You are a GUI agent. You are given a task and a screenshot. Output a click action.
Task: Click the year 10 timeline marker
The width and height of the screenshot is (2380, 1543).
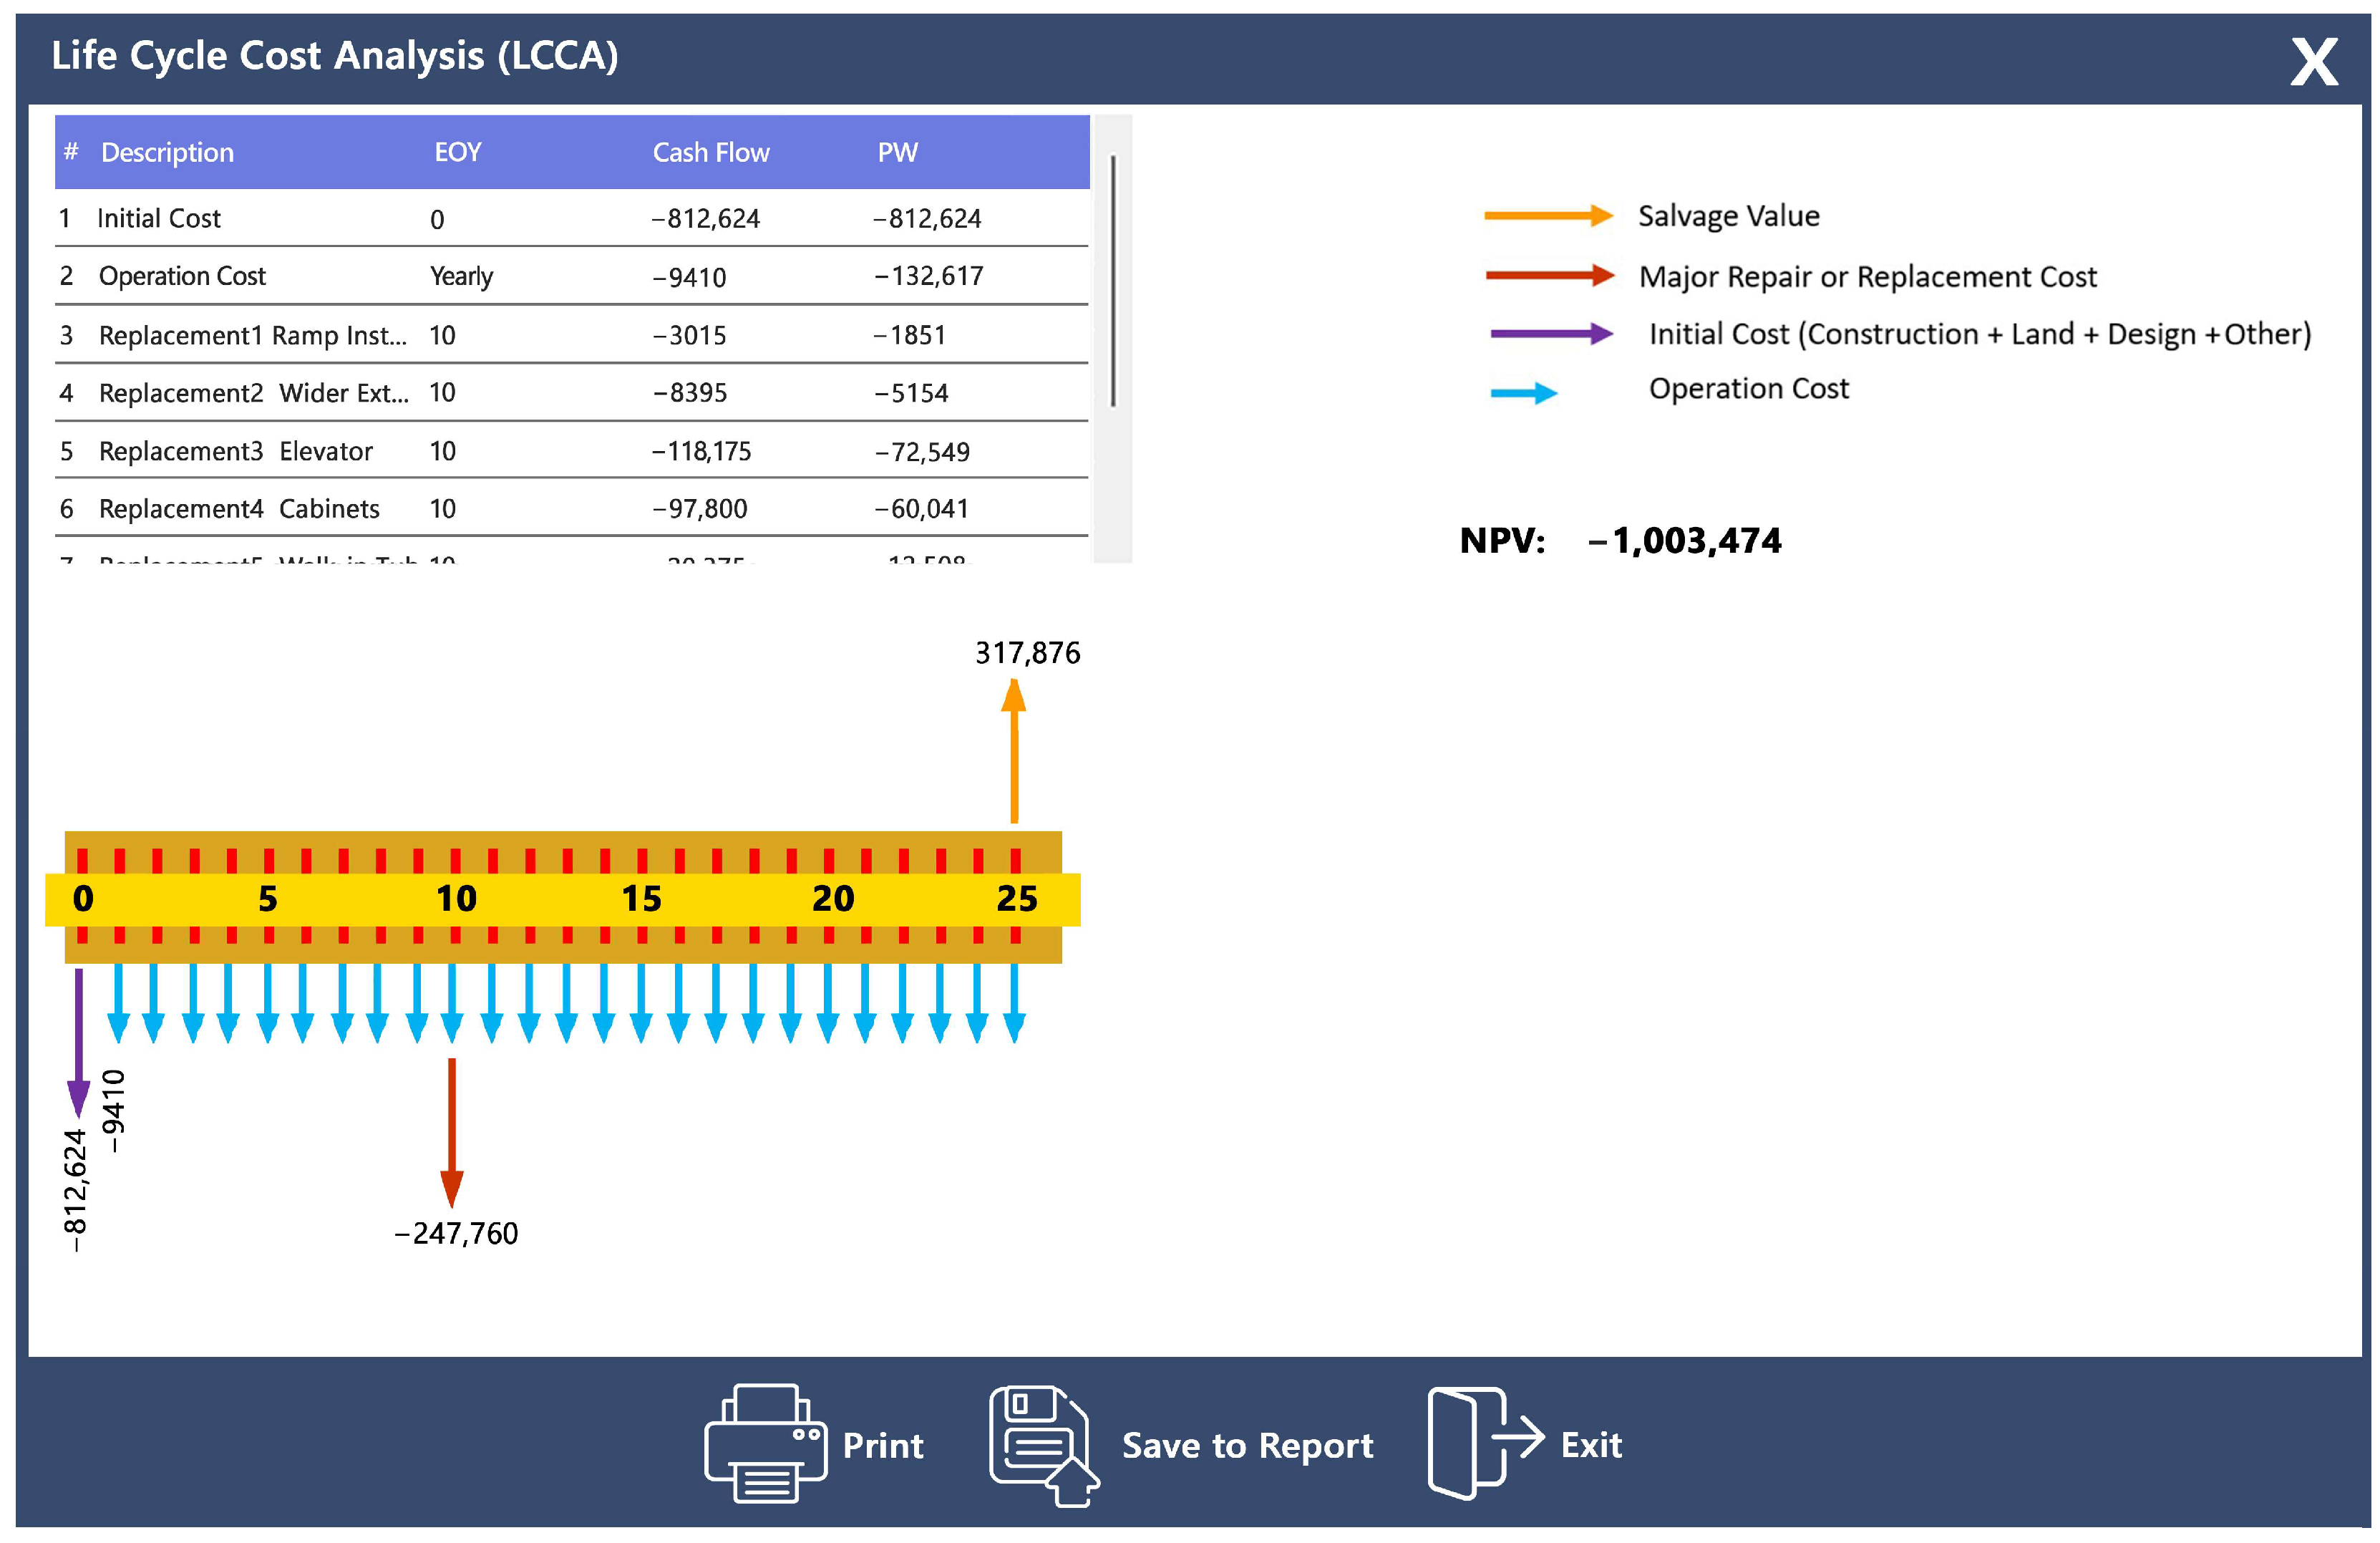click(456, 898)
